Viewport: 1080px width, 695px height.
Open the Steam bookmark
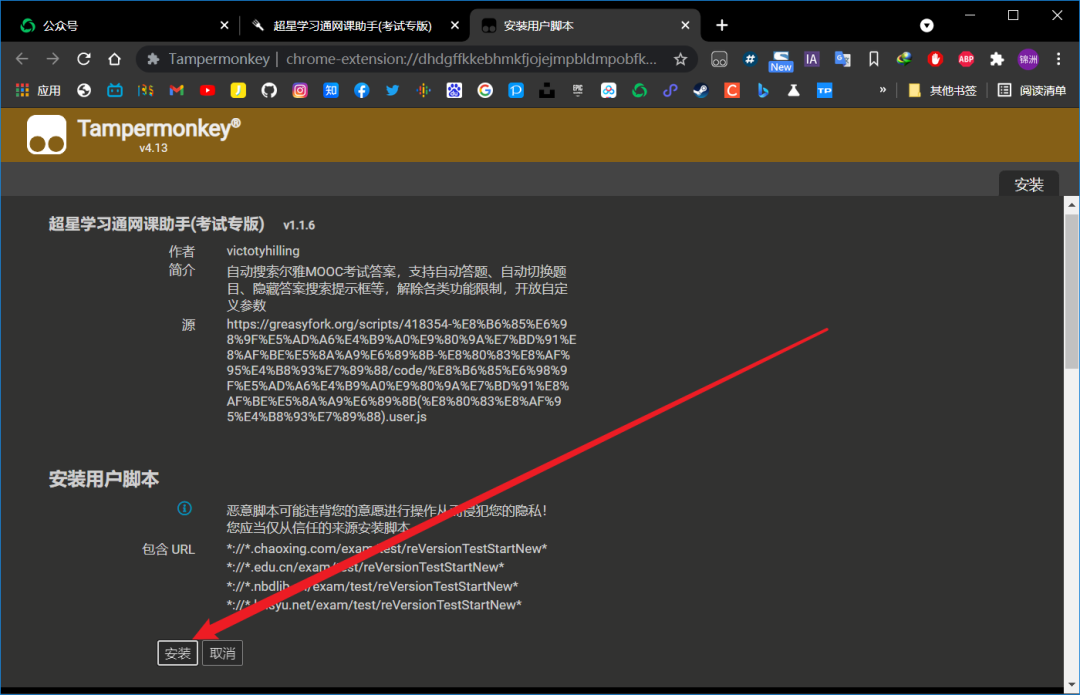[701, 90]
